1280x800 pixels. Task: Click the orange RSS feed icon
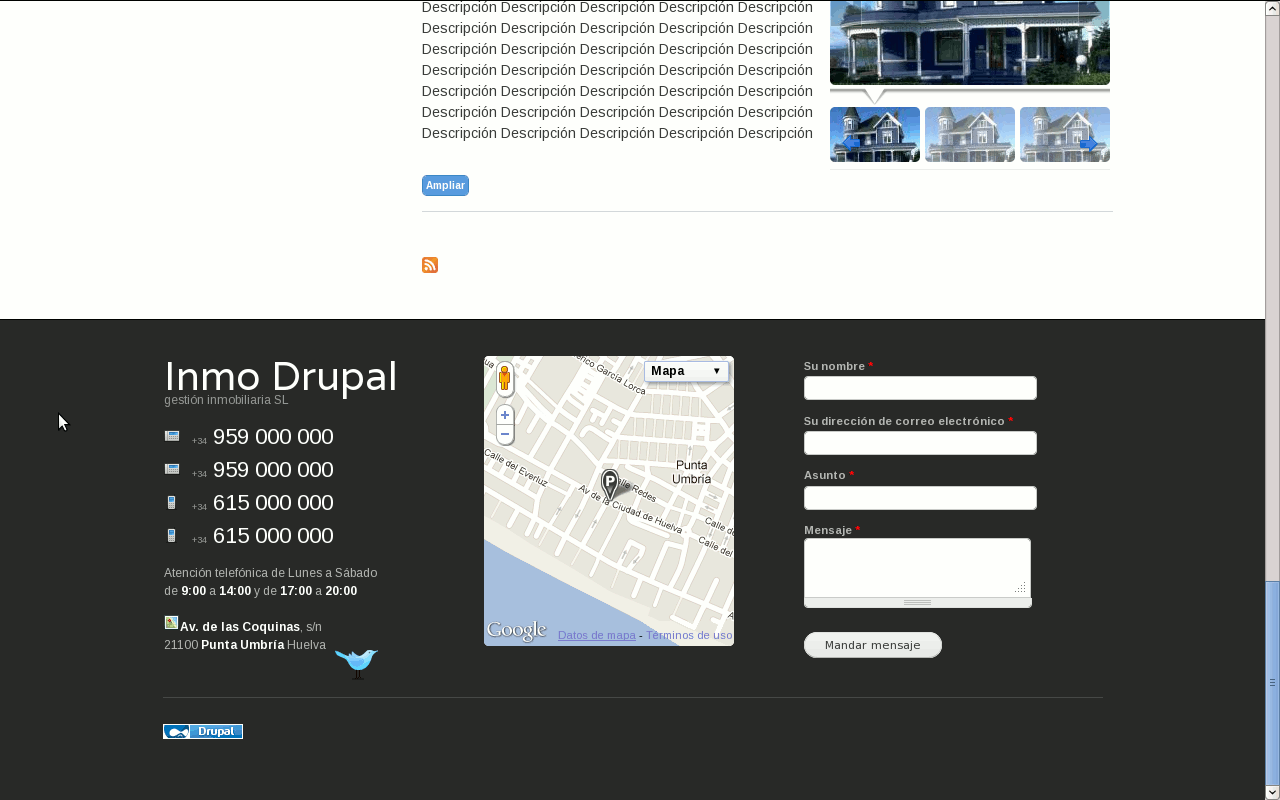(430, 265)
